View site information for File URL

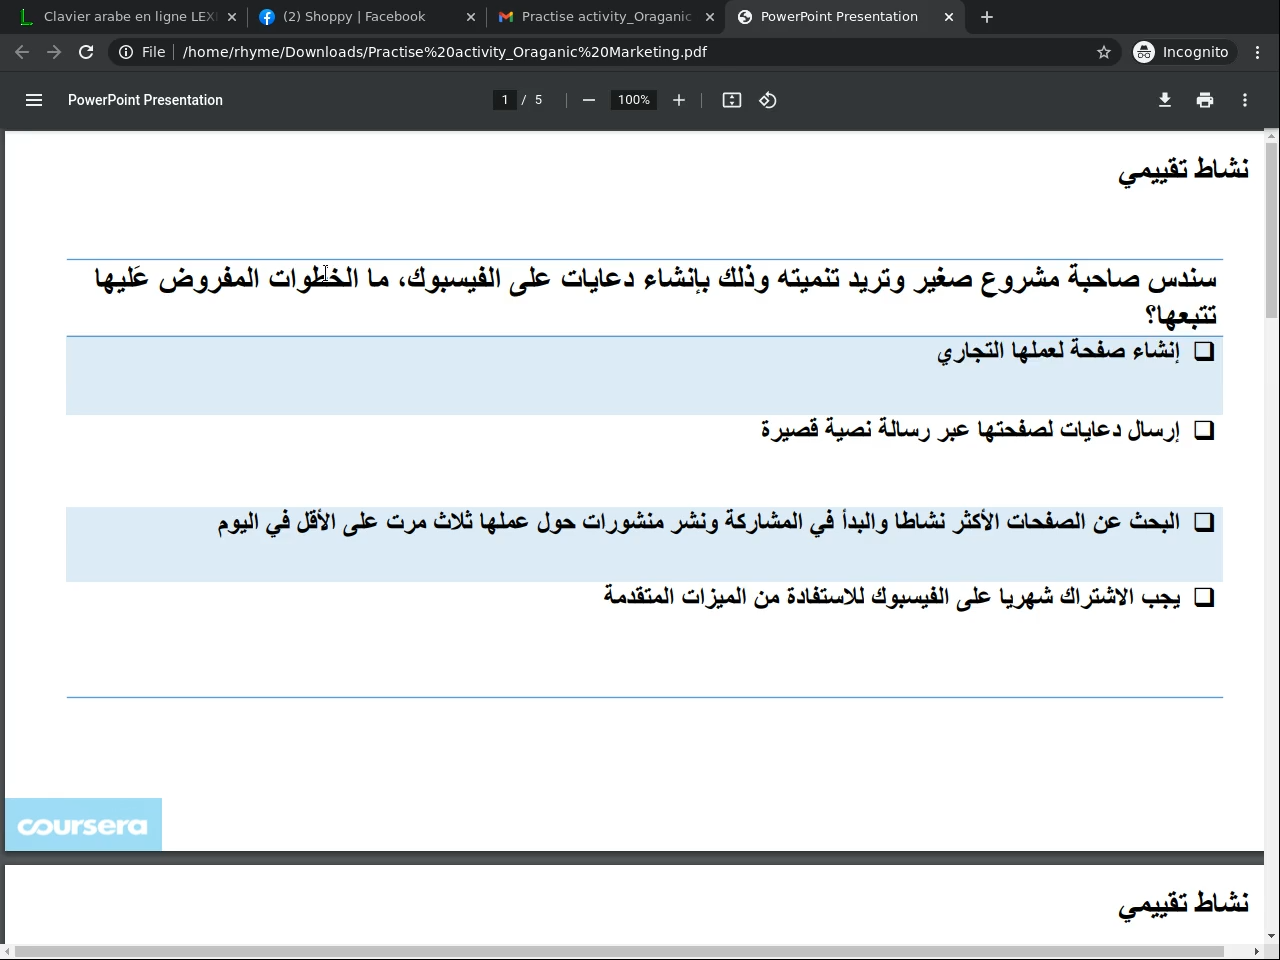(142, 52)
